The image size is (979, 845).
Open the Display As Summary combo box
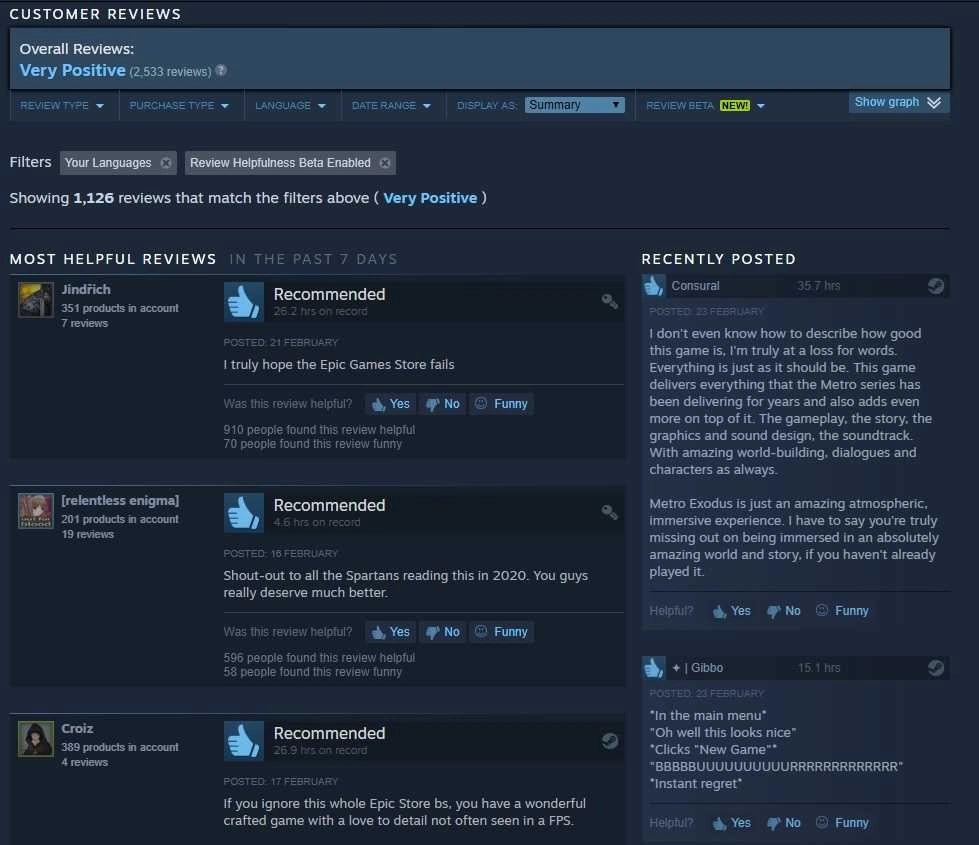[x=574, y=105]
